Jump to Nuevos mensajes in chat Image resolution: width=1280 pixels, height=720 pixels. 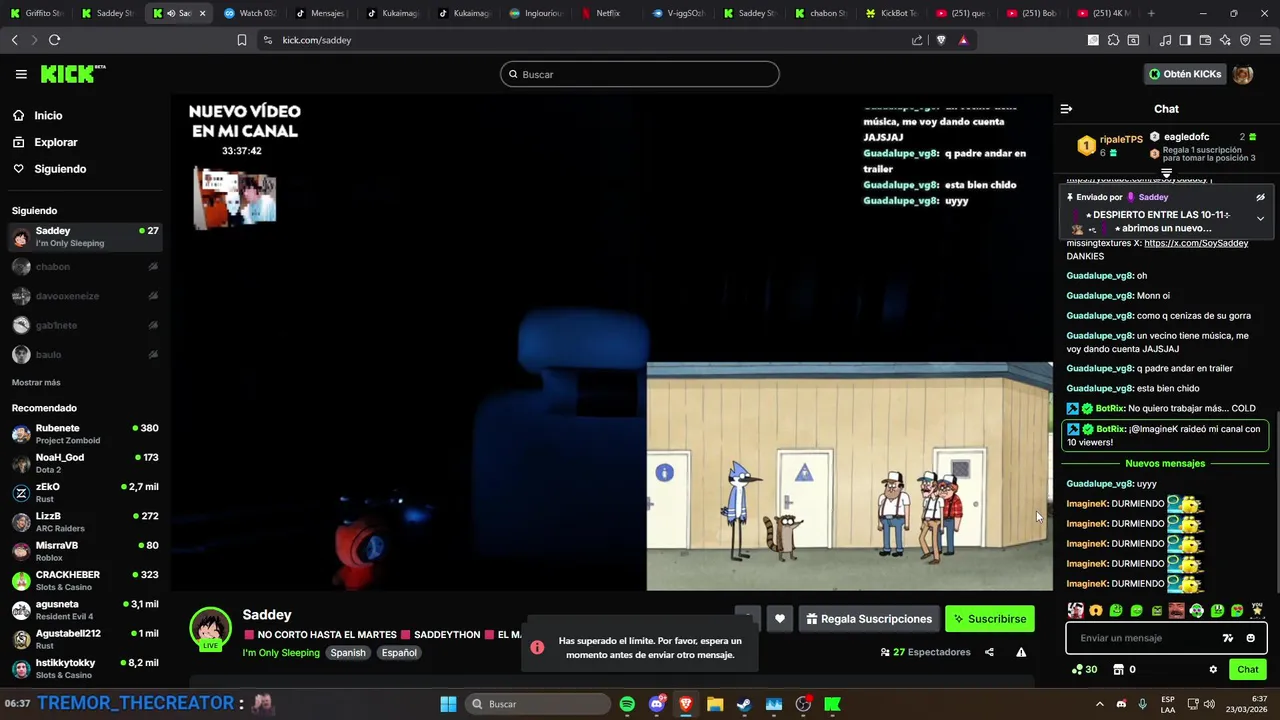point(1165,464)
